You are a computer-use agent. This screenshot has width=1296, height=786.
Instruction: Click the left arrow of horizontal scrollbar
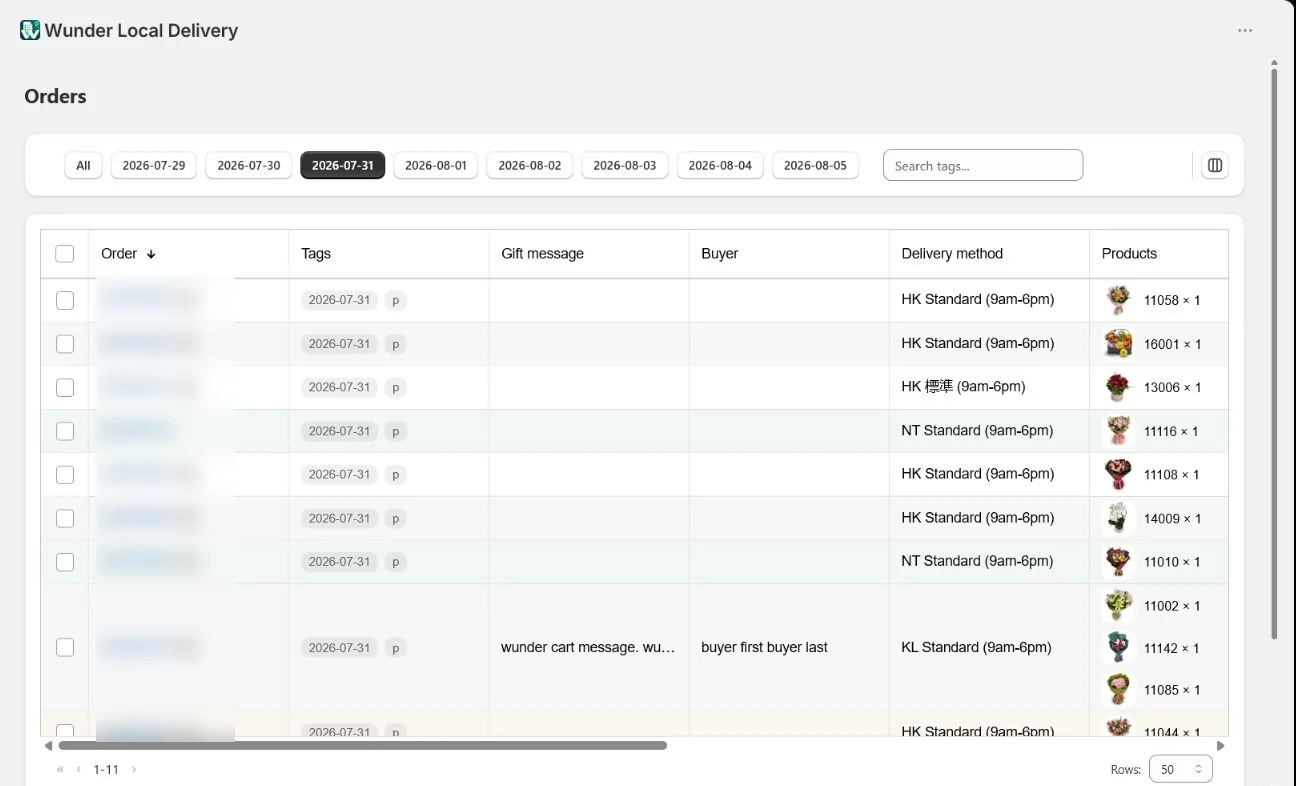48,746
